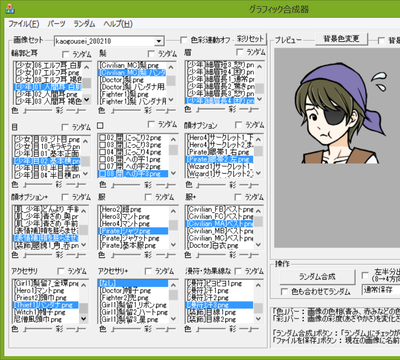Open the パーツ menu
Viewport: 400px width, 360px height.
(x=56, y=24)
